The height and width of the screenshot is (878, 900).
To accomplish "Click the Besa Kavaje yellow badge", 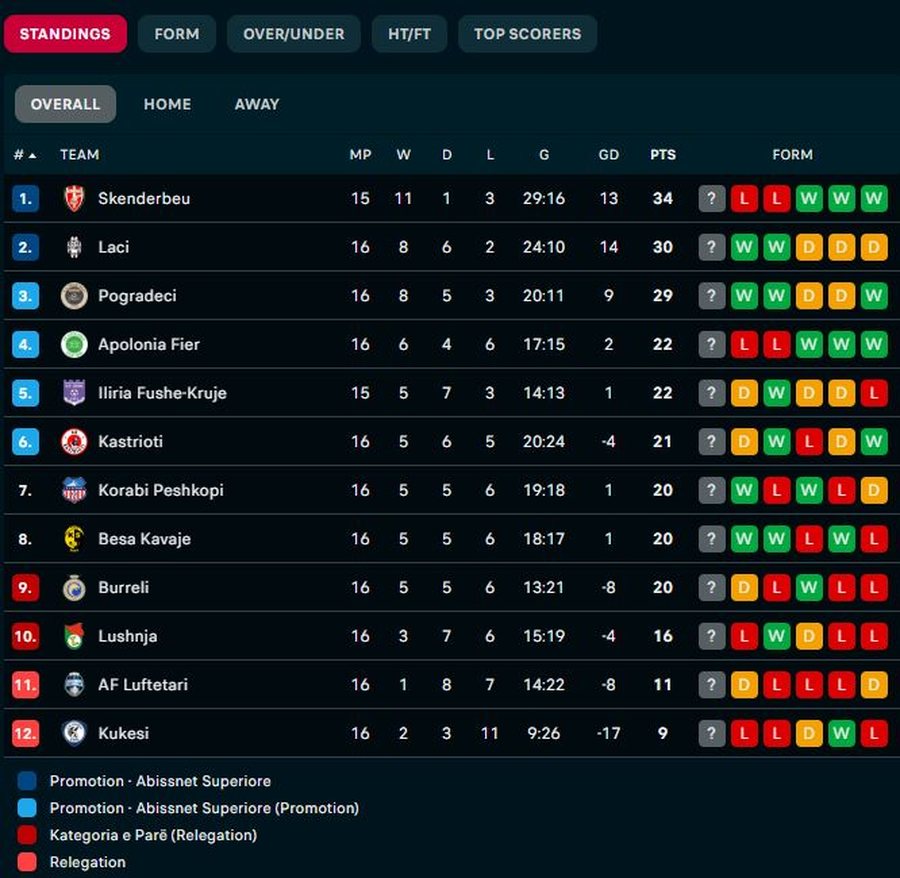I will 74,539.
